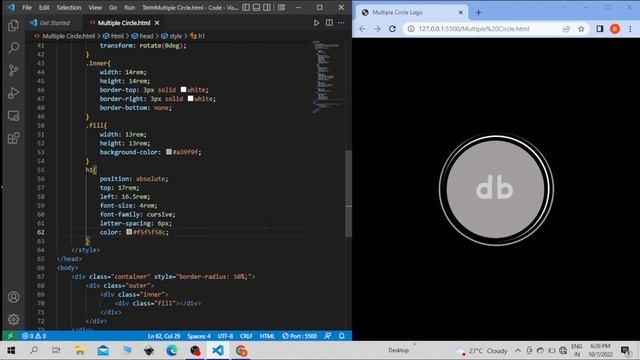Screen dimensions: 640x360
Task: Open Chrome three-dot menu
Action: pyautogui.click(x=630, y=29)
